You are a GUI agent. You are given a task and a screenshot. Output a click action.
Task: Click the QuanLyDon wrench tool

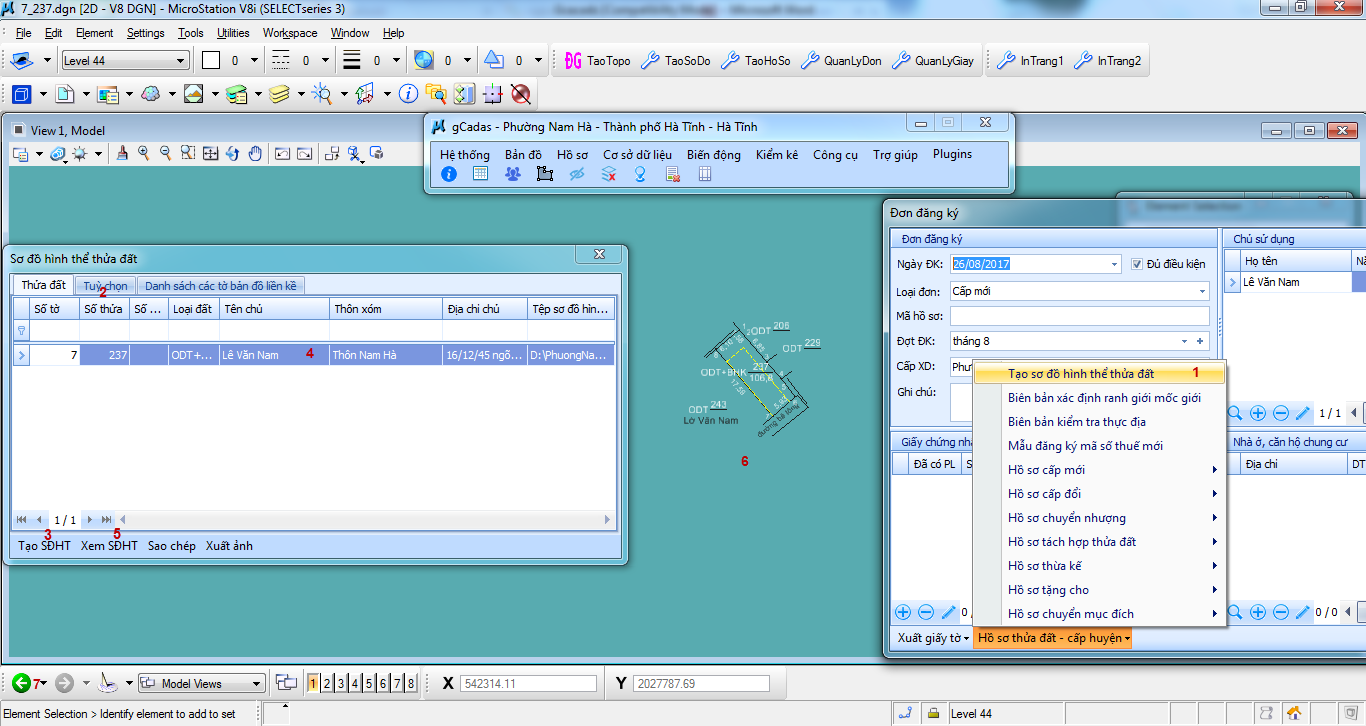pyautogui.click(x=841, y=61)
